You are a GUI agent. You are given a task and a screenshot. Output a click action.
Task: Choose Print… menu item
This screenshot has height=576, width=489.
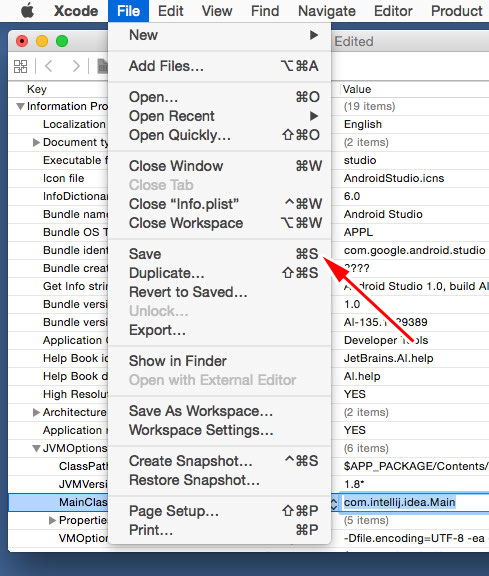220,530
